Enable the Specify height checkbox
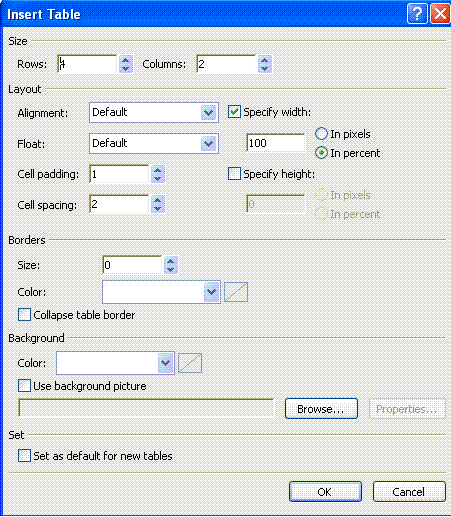 point(234,174)
